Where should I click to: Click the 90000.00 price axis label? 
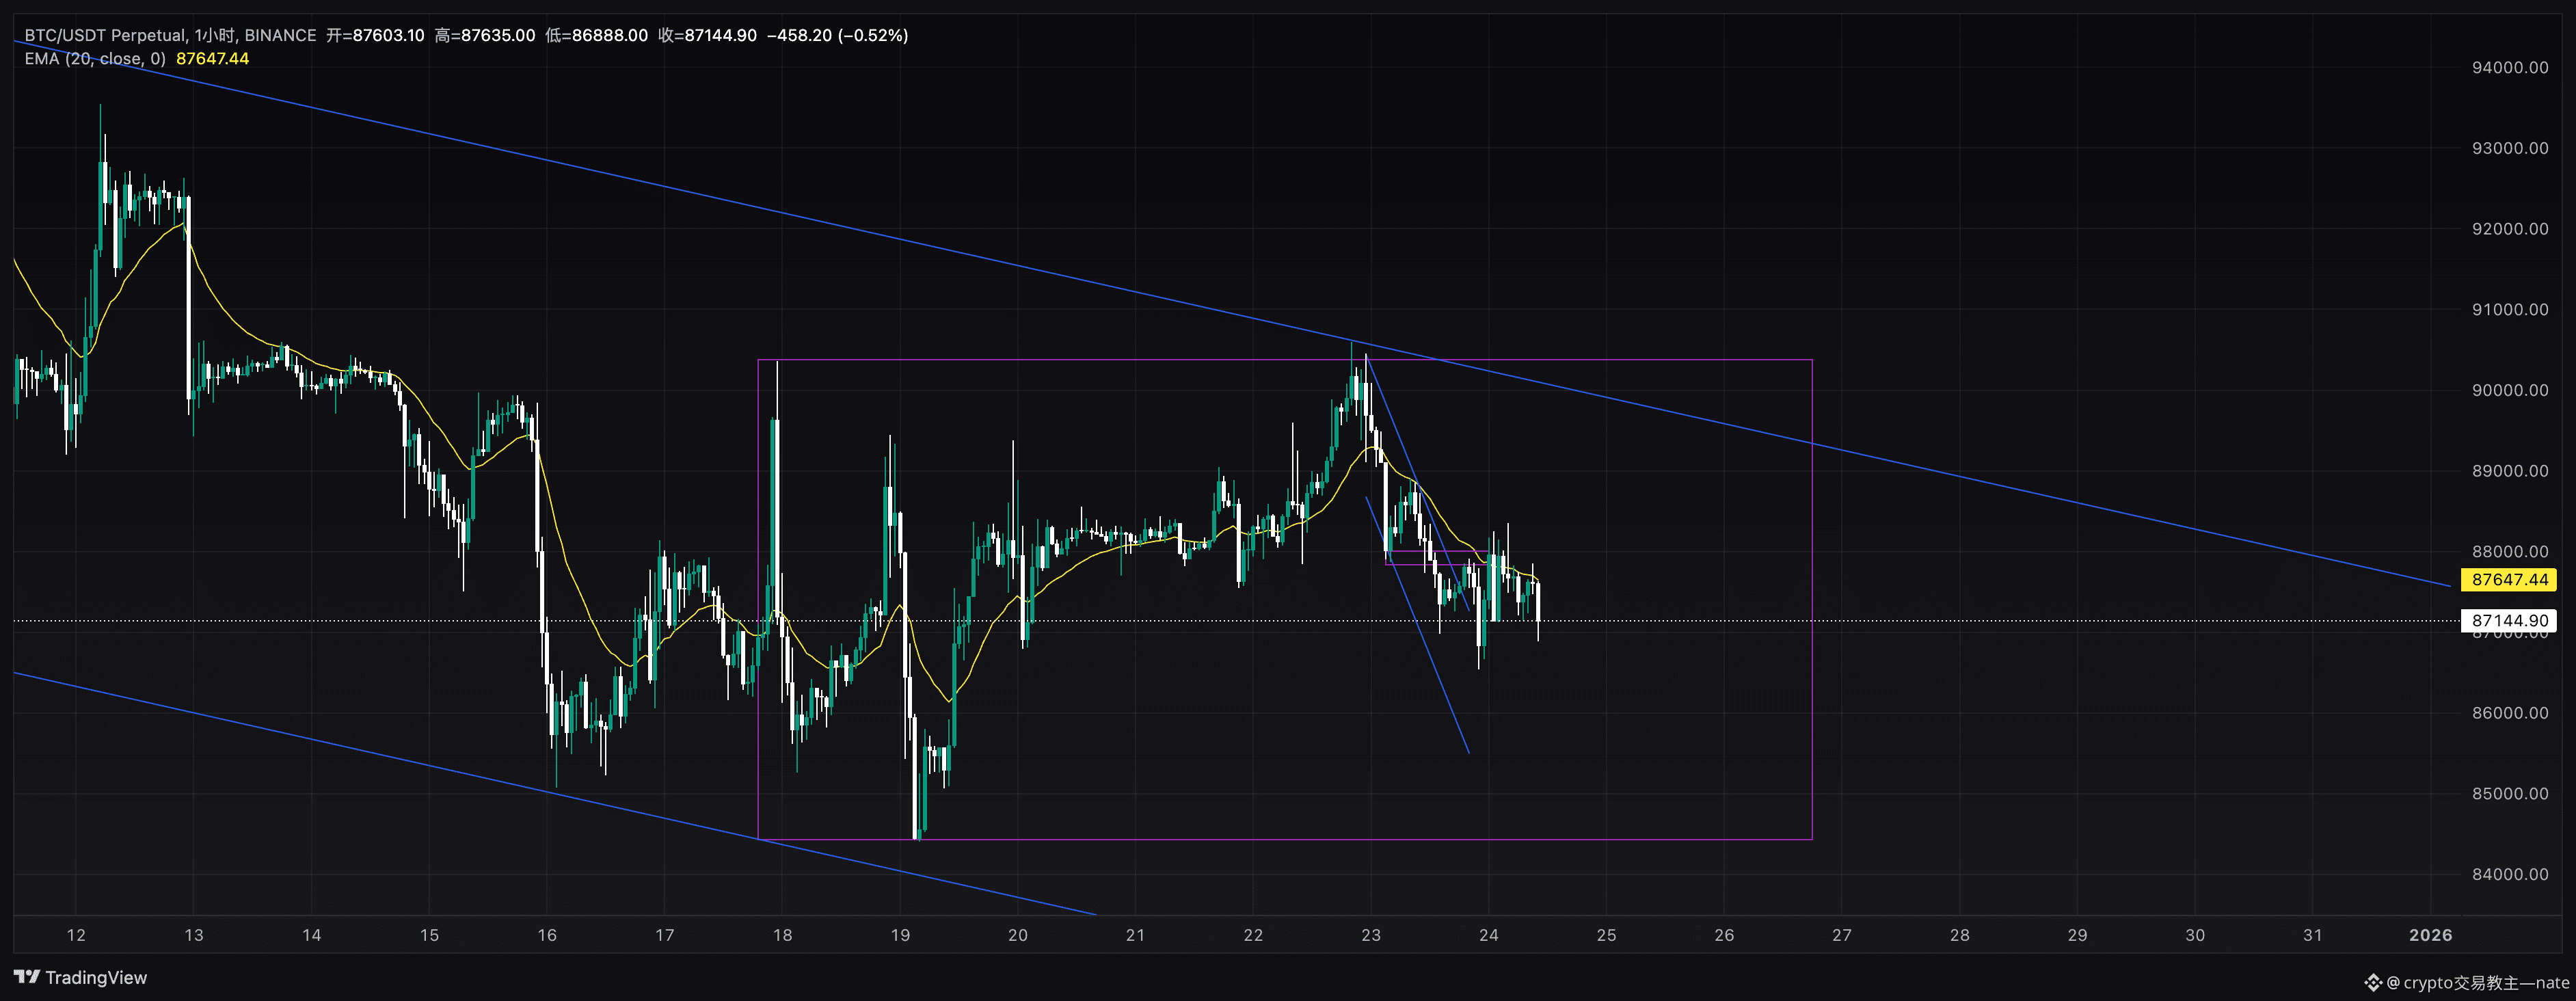pos(2510,390)
